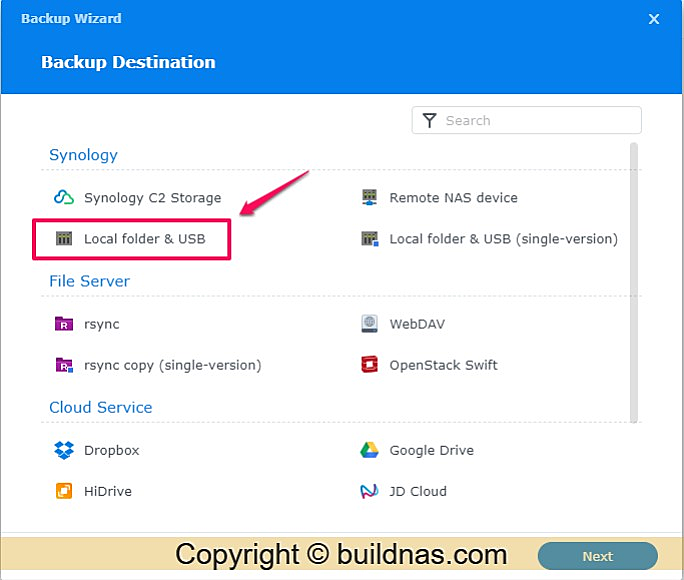This screenshot has height=580, width=684.
Task: Click the Synology section heading
Action: click(x=83, y=155)
